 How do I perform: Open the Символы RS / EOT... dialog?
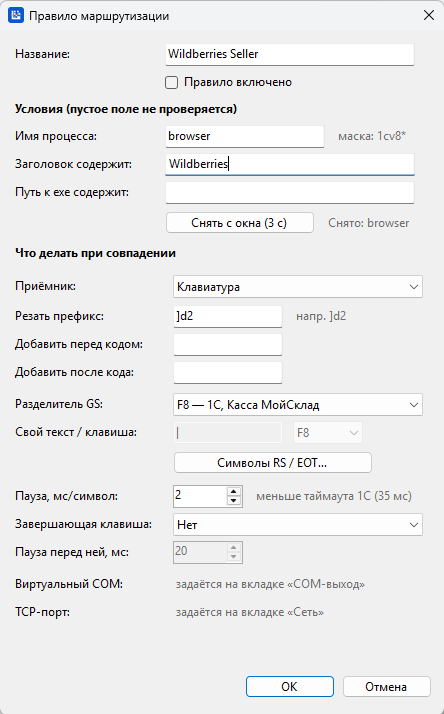point(272,463)
